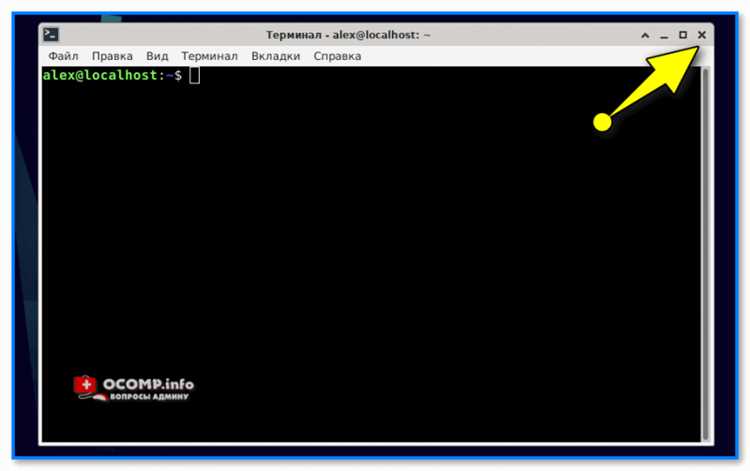
Task: Click the terminal vertical scrollbar
Action: point(705,253)
